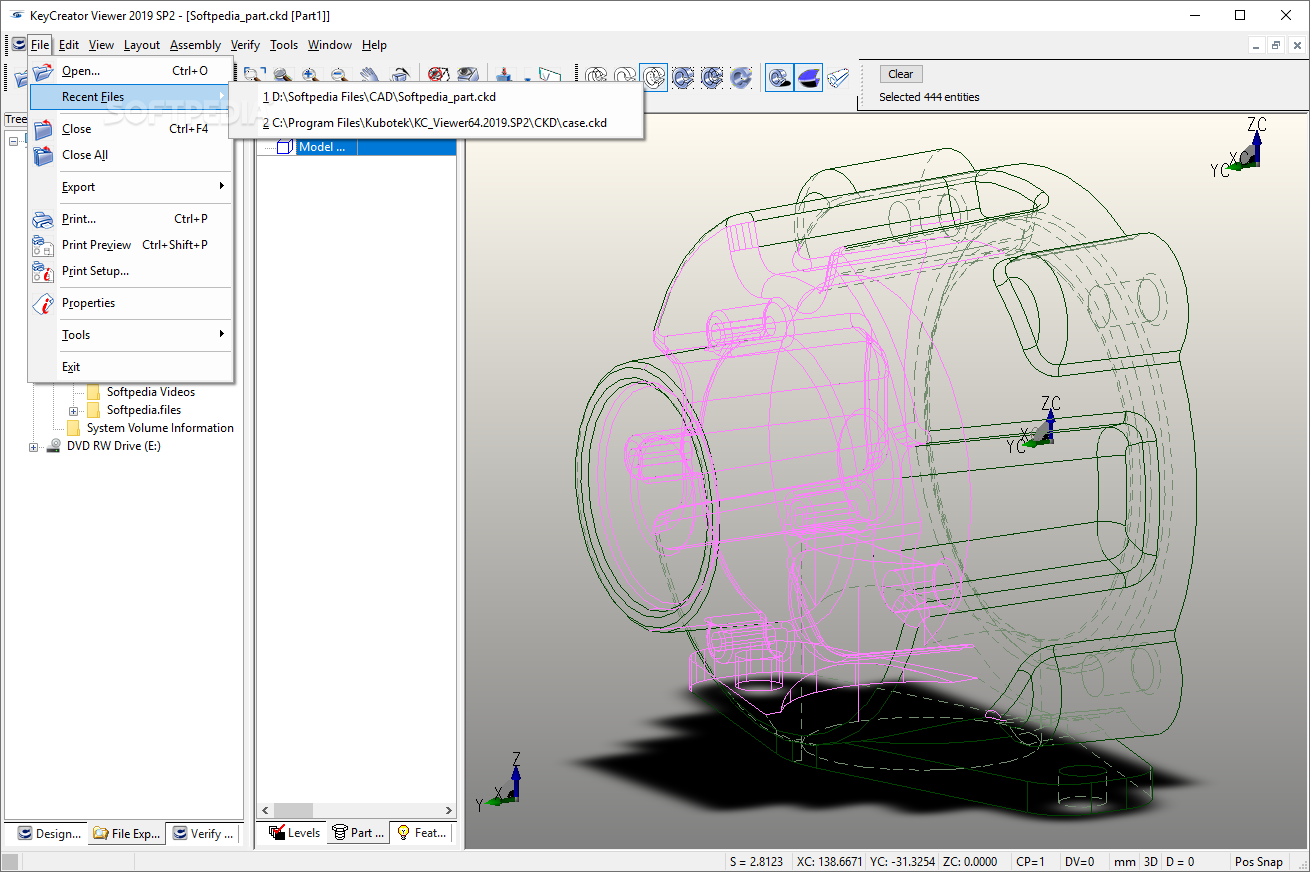This screenshot has height=872, width=1310.
Task: Open recent file Softpedia_part.ckd
Action: tap(437, 97)
